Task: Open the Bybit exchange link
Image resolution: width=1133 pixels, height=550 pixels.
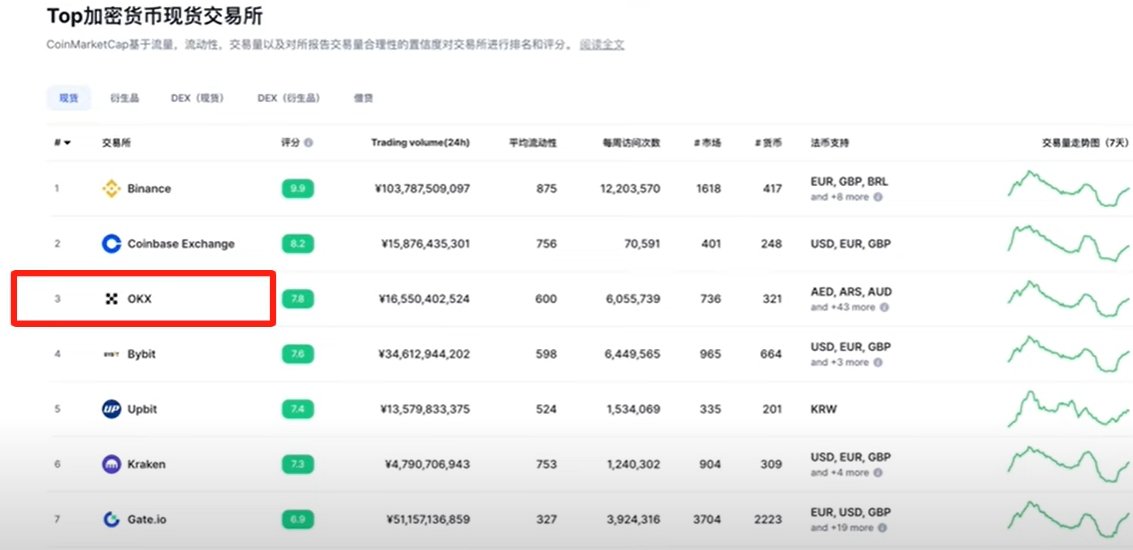Action: (x=141, y=354)
